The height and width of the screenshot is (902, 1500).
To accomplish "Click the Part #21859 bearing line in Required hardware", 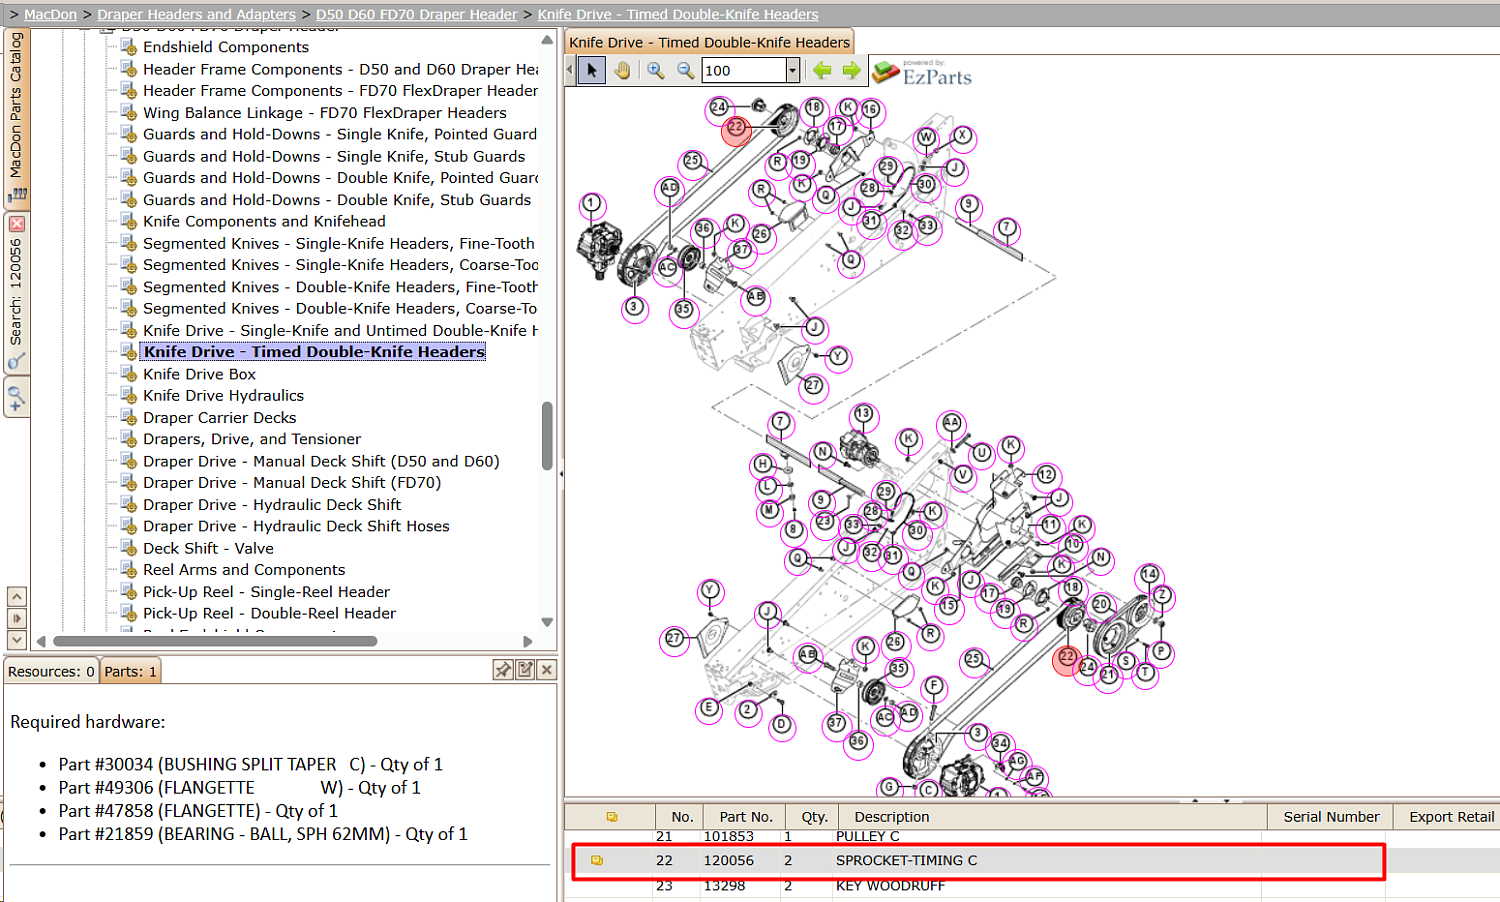I will (x=263, y=834).
